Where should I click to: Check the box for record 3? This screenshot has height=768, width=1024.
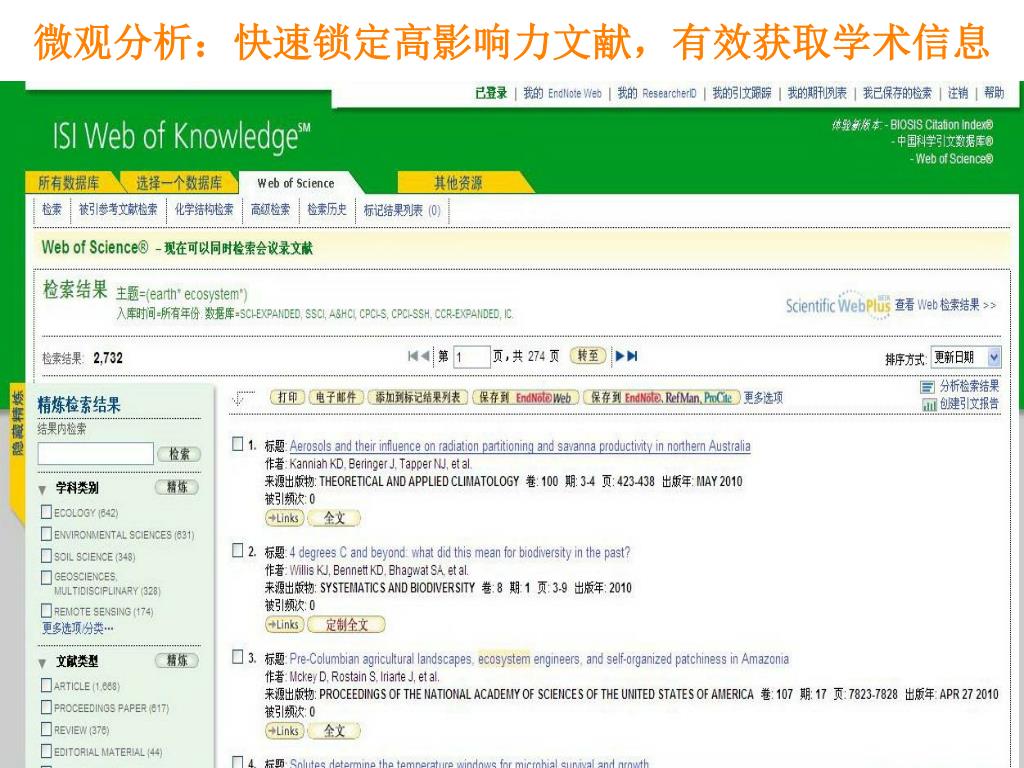238,657
